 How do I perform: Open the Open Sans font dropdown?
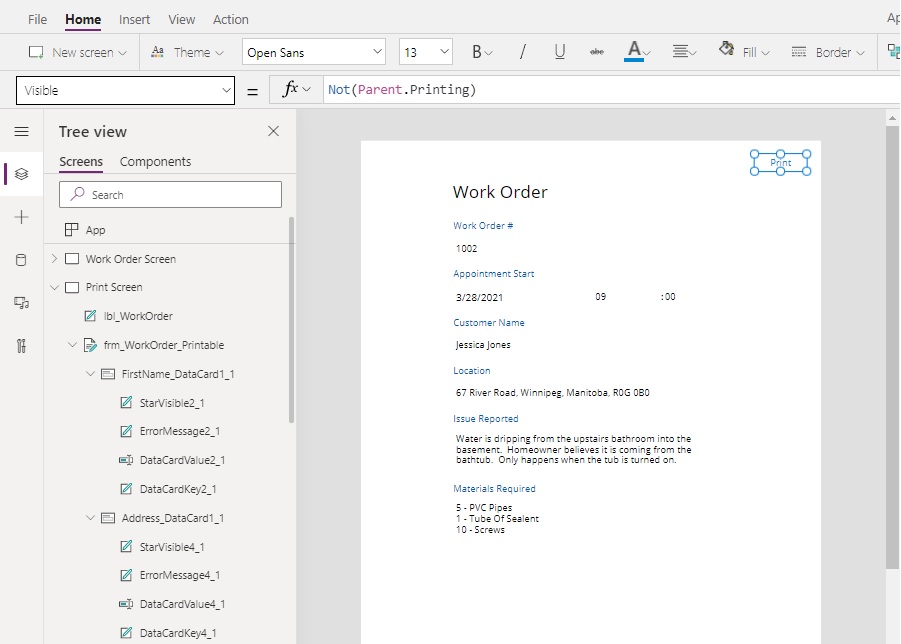pos(314,52)
